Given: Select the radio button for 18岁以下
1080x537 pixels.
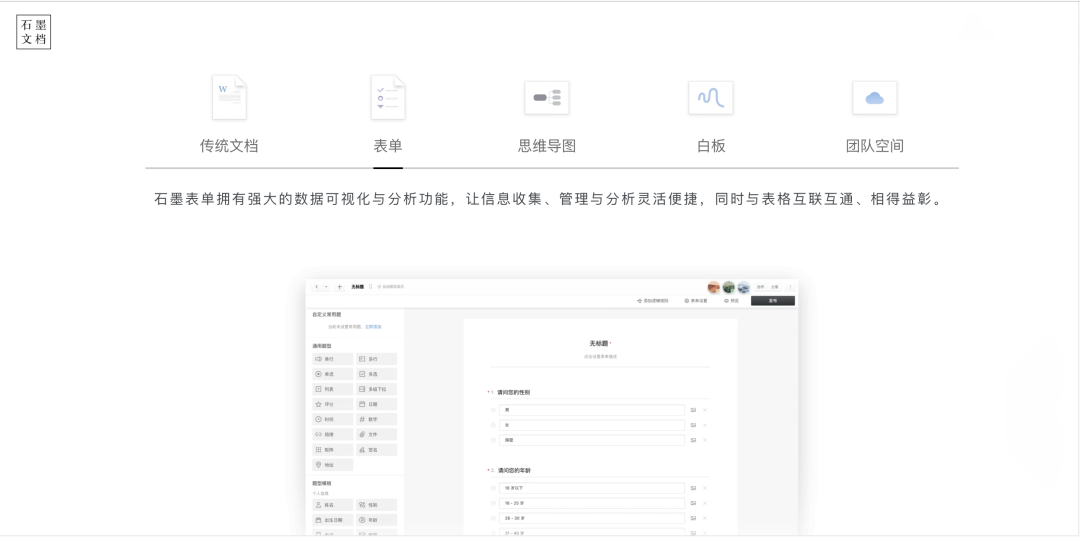Looking at the screenshot, I should coord(493,488).
